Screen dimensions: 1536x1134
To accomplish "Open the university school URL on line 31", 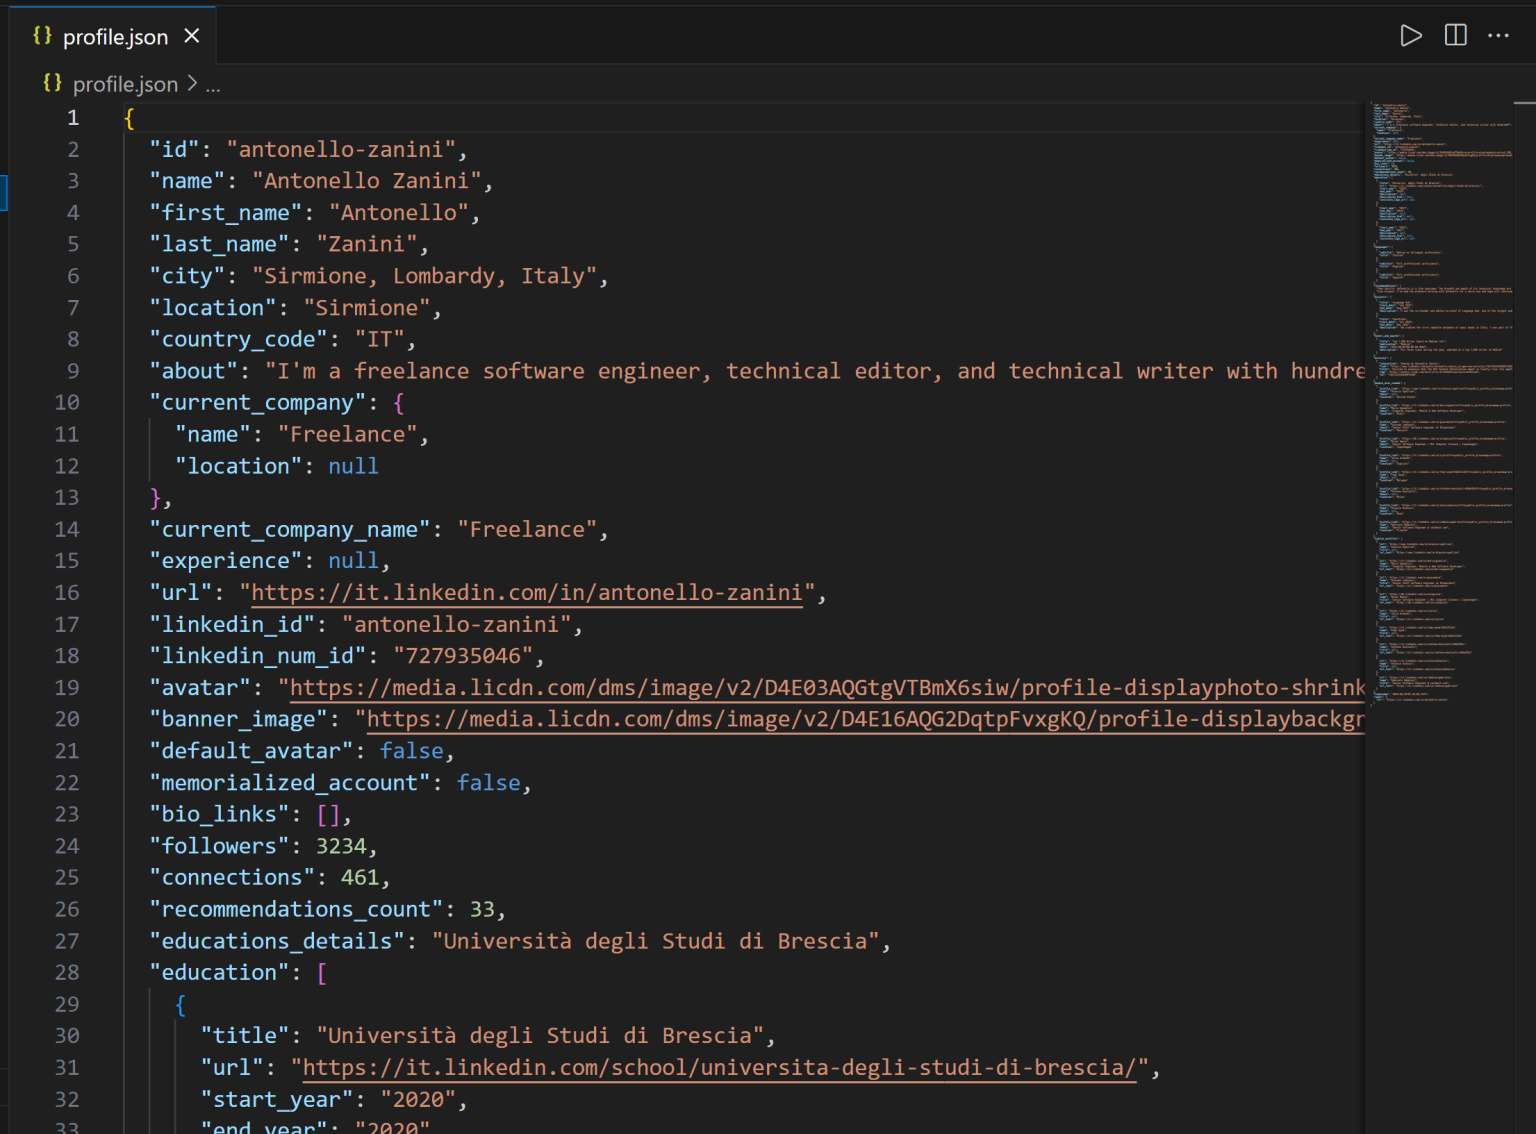I will (718, 1067).
